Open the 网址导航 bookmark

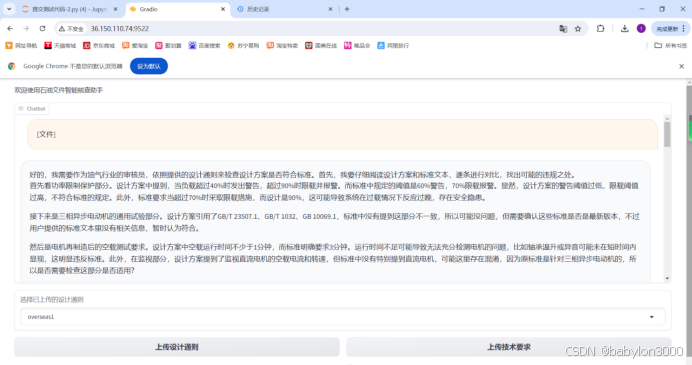(x=21, y=45)
